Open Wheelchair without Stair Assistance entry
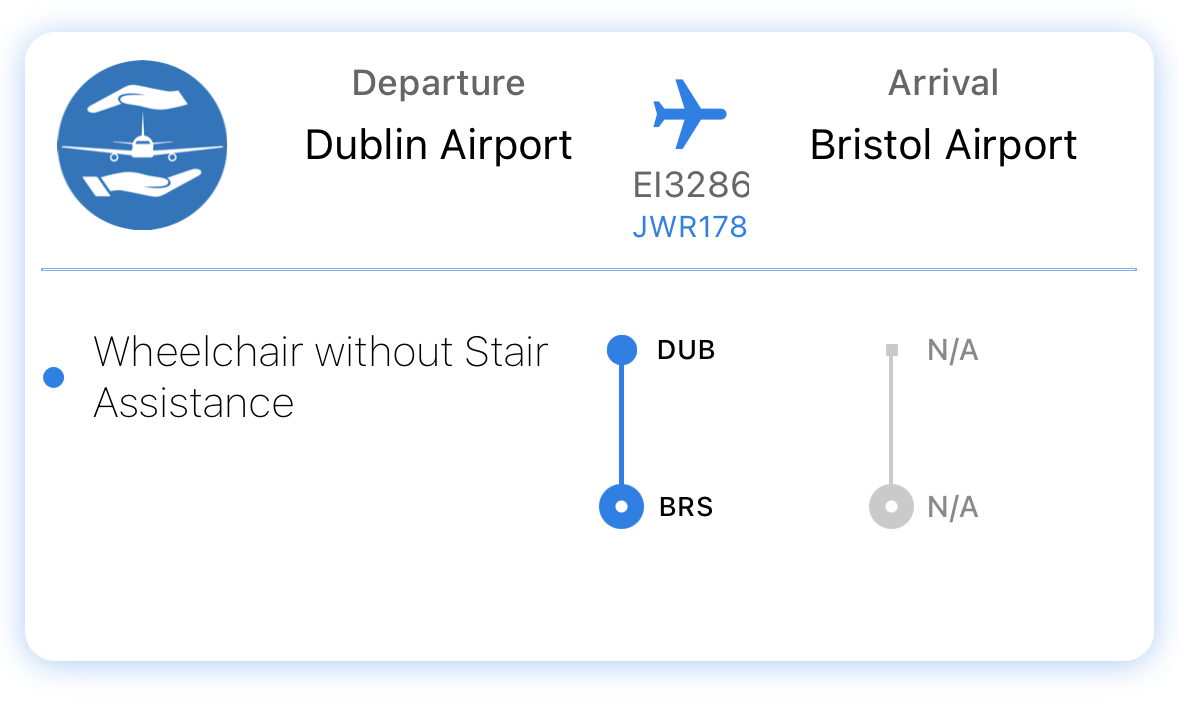The height and width of the screenshot is (716, 1178). 320,377
